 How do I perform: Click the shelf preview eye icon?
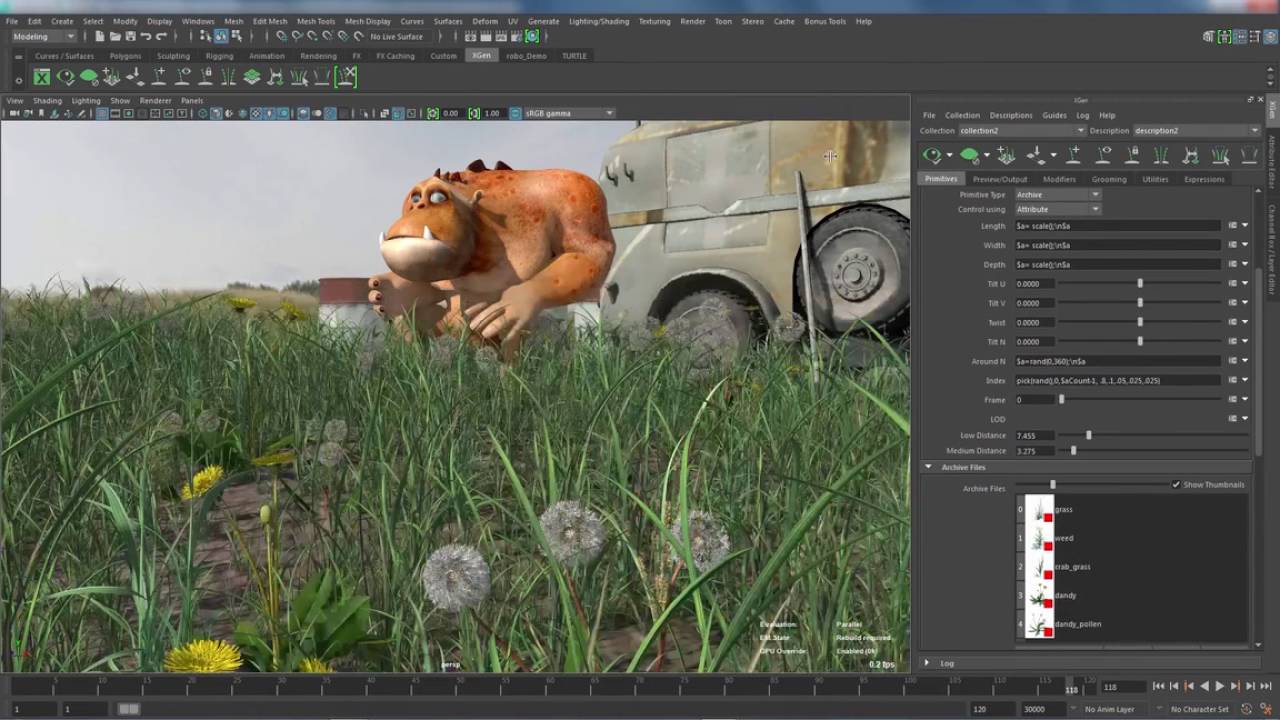point(66,77)
